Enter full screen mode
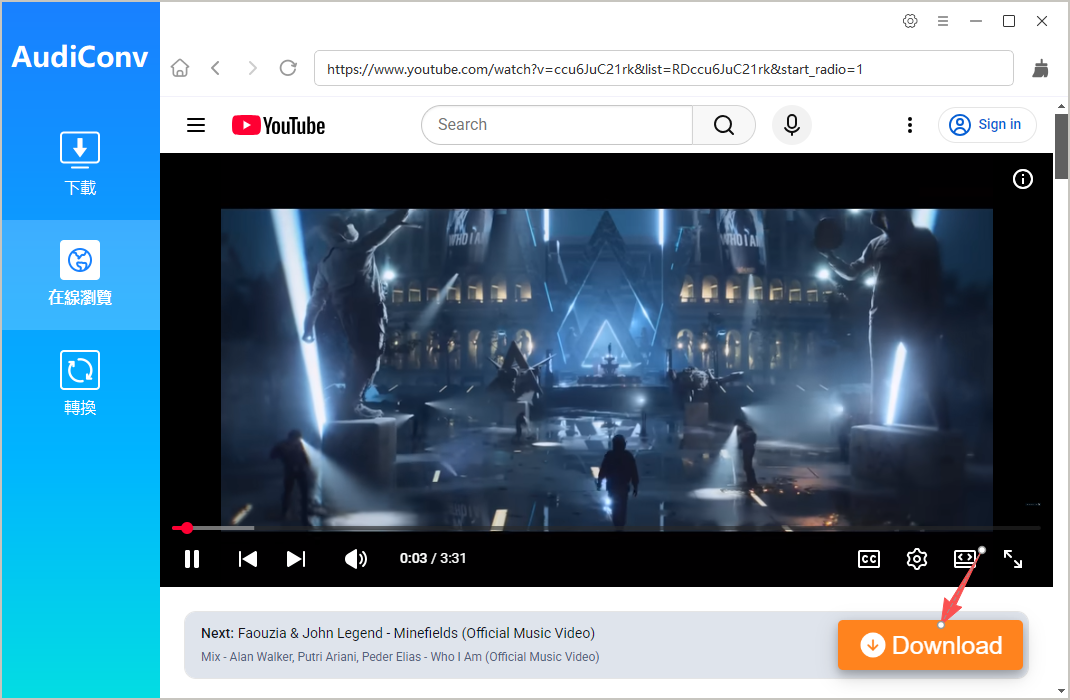 coord(1013,559)
